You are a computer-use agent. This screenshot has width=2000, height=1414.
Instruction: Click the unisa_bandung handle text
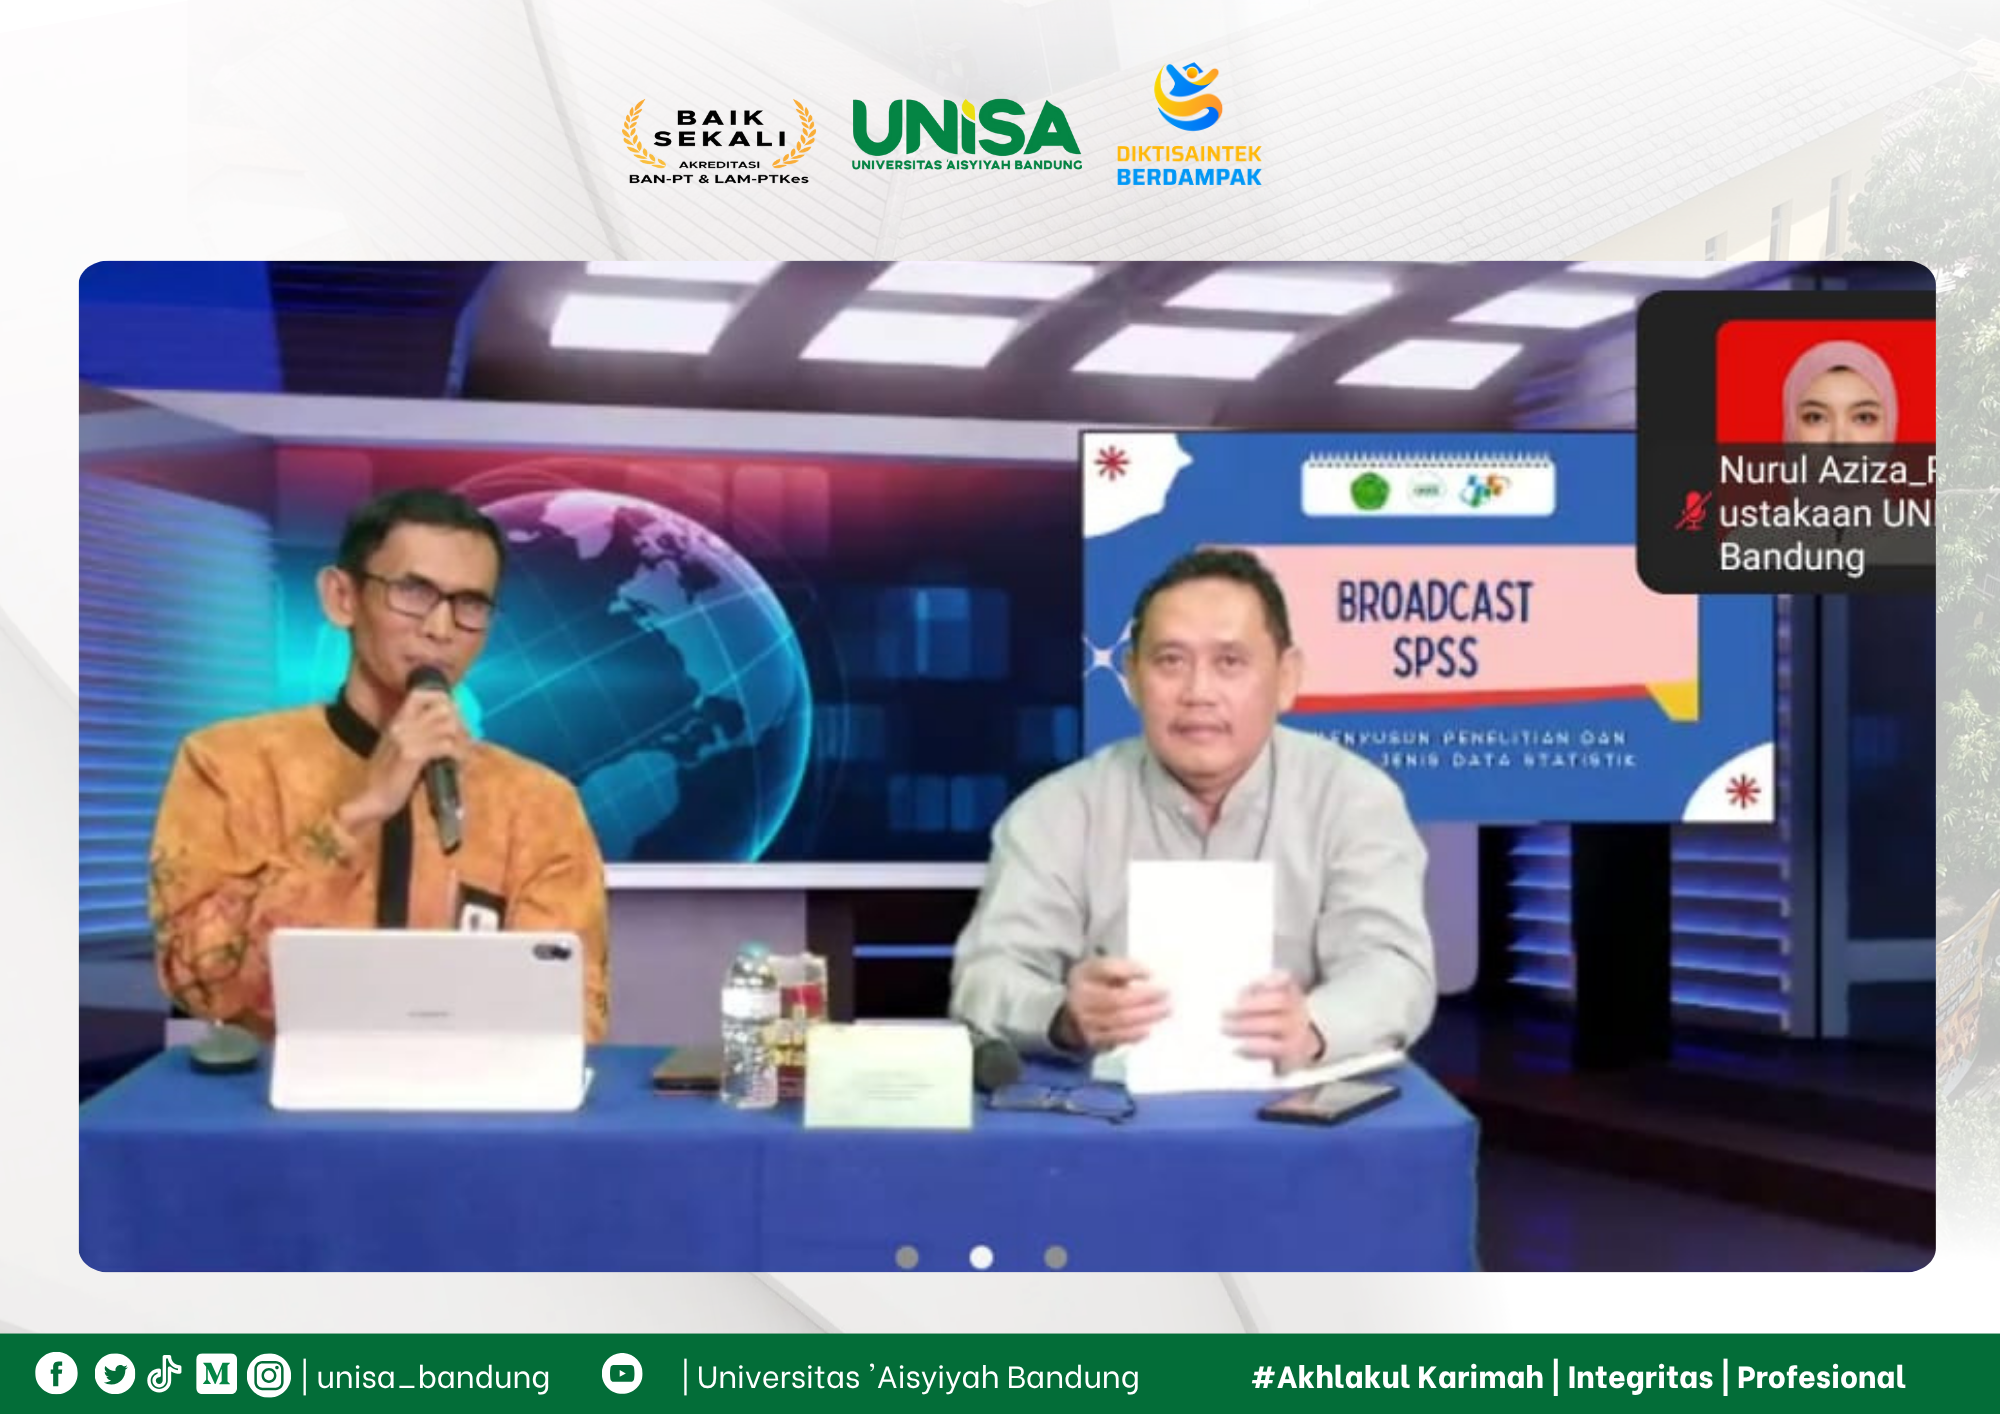point(433,1377)
